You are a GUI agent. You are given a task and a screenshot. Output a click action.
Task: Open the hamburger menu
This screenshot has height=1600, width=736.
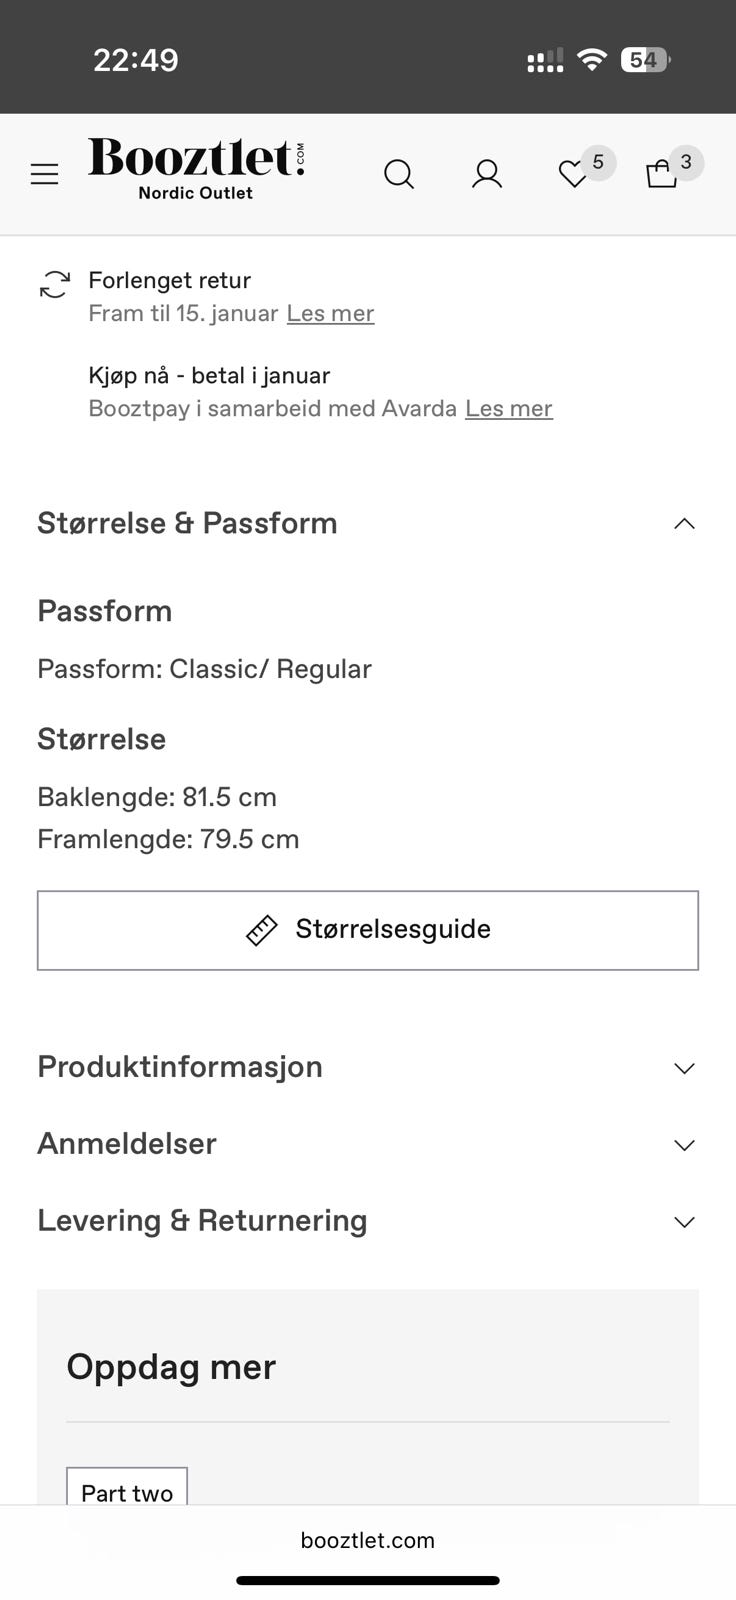pyautogui.click(x=44, y=175)
